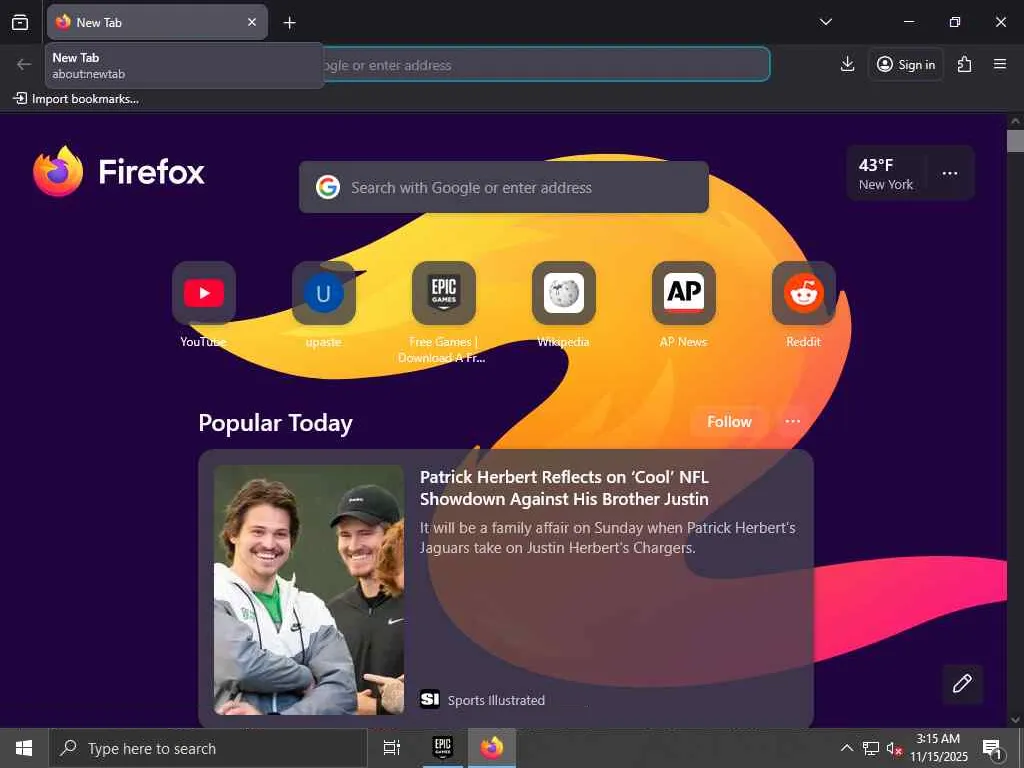
Task: Open the Extensions puzzle icon
Action: (965, 64)
